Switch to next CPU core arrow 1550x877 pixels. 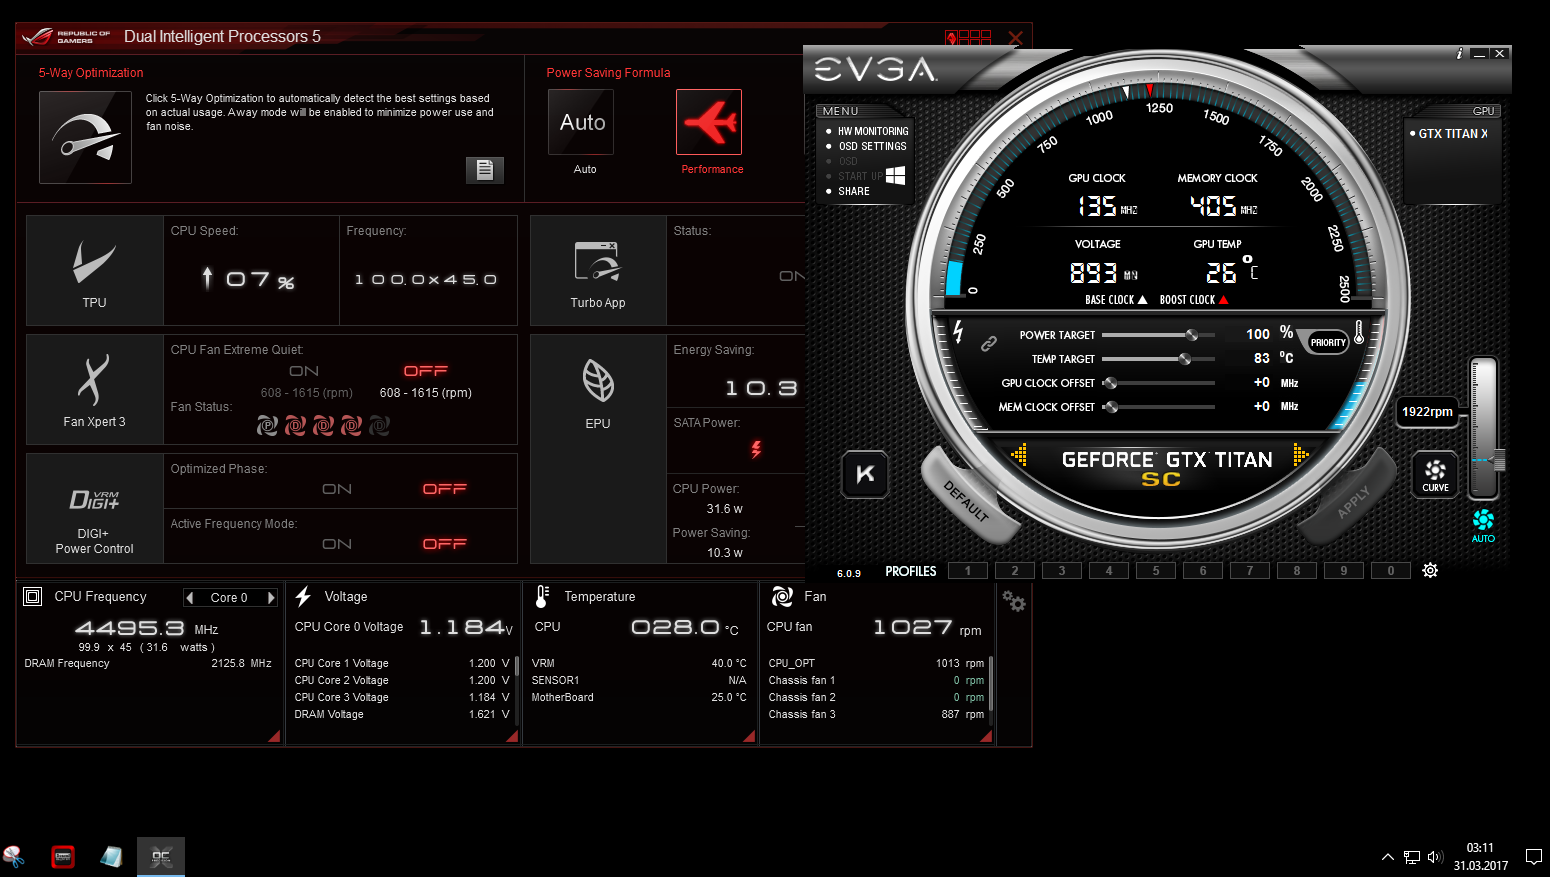[270, 597]
